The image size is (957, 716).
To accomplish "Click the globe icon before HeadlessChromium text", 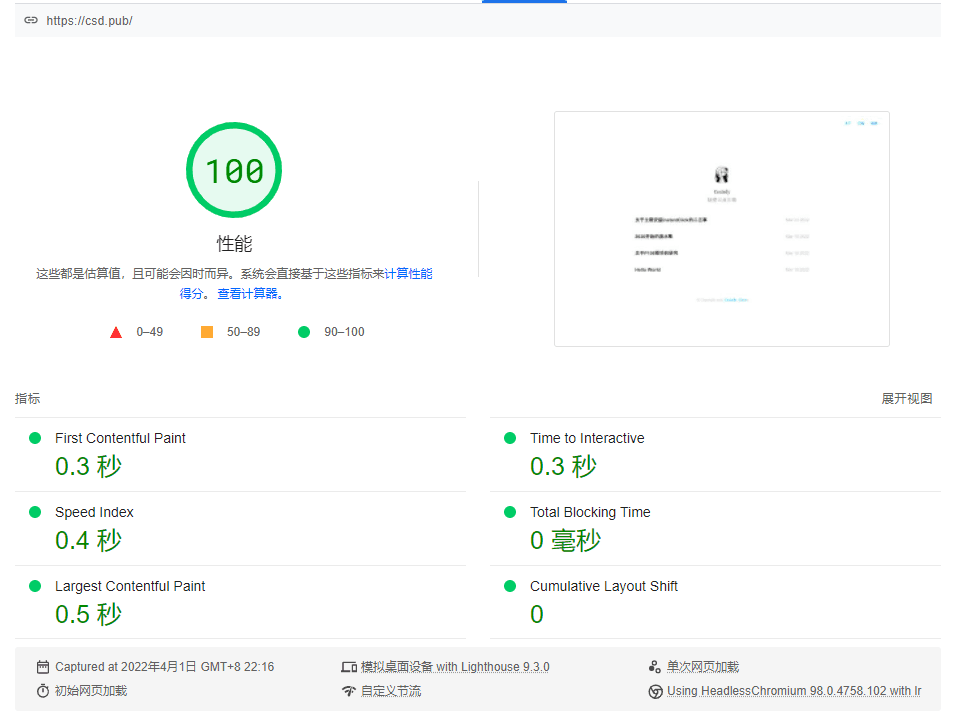I will click(656, 690).
